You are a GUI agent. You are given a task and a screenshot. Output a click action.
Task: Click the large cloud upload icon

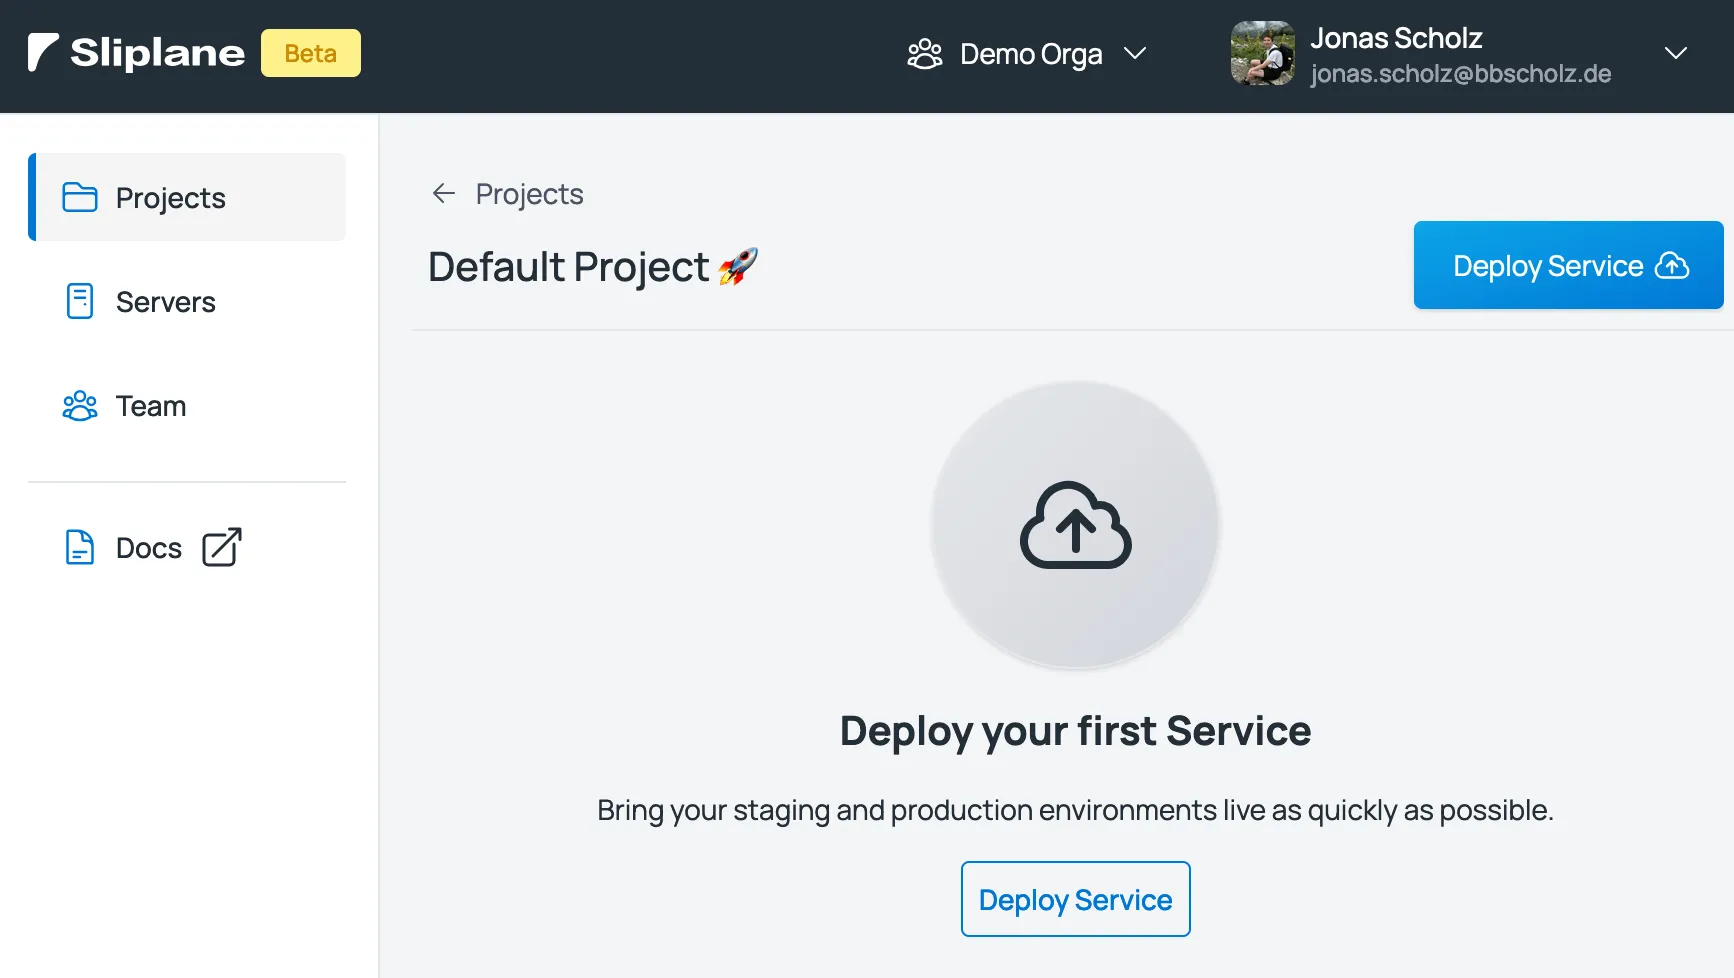click(x=1075, y=526)
